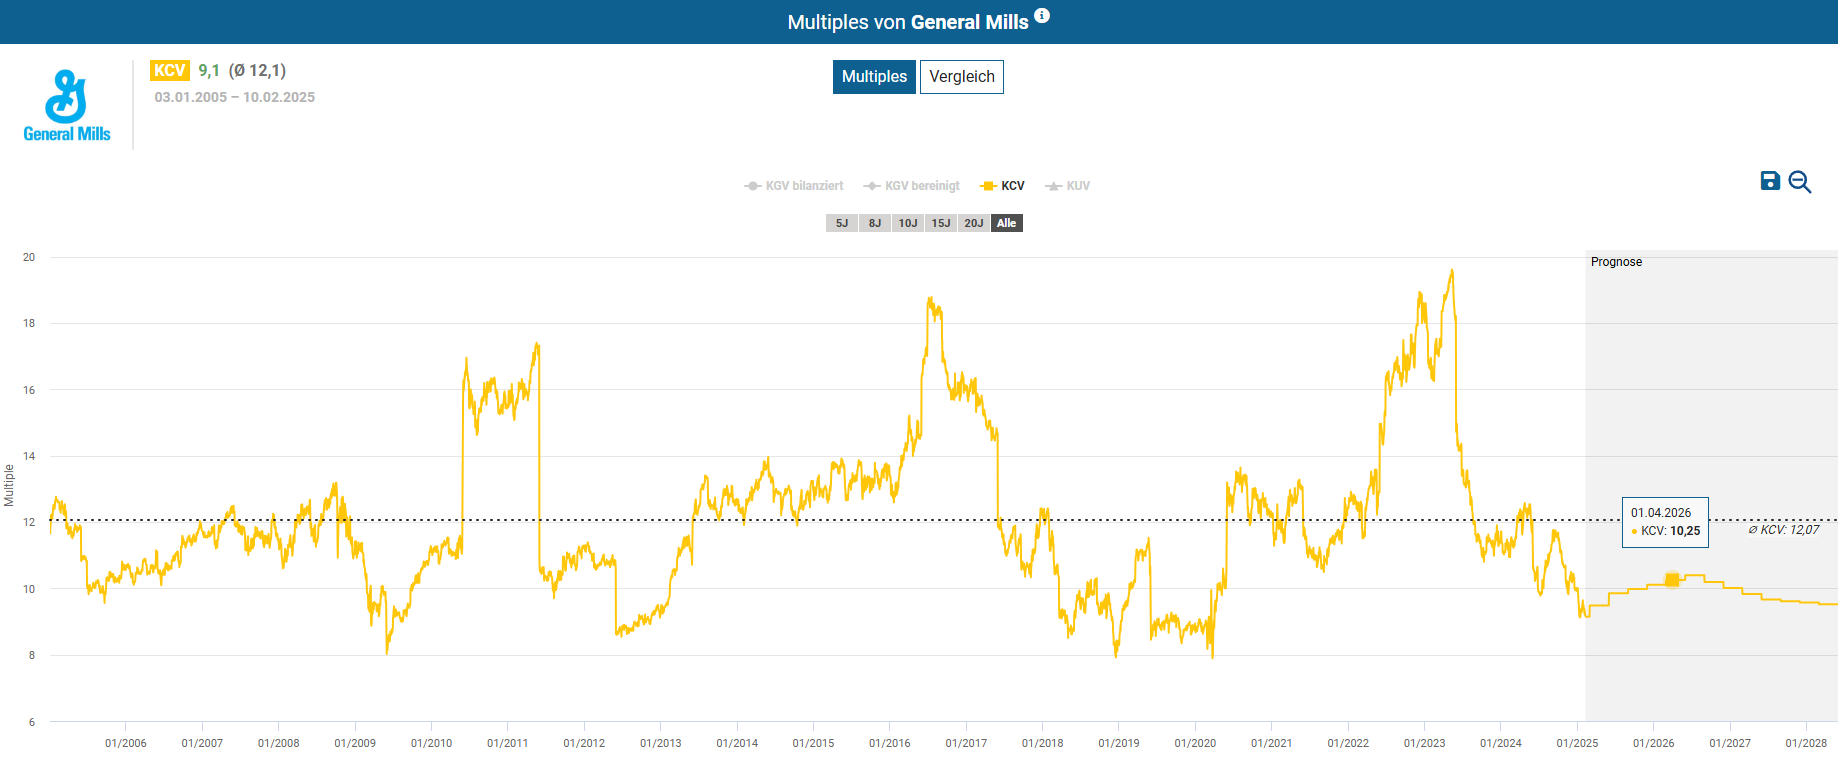1844x775 pixels.
Task: Click the save chart disk icon
Action: [1770, 181]
